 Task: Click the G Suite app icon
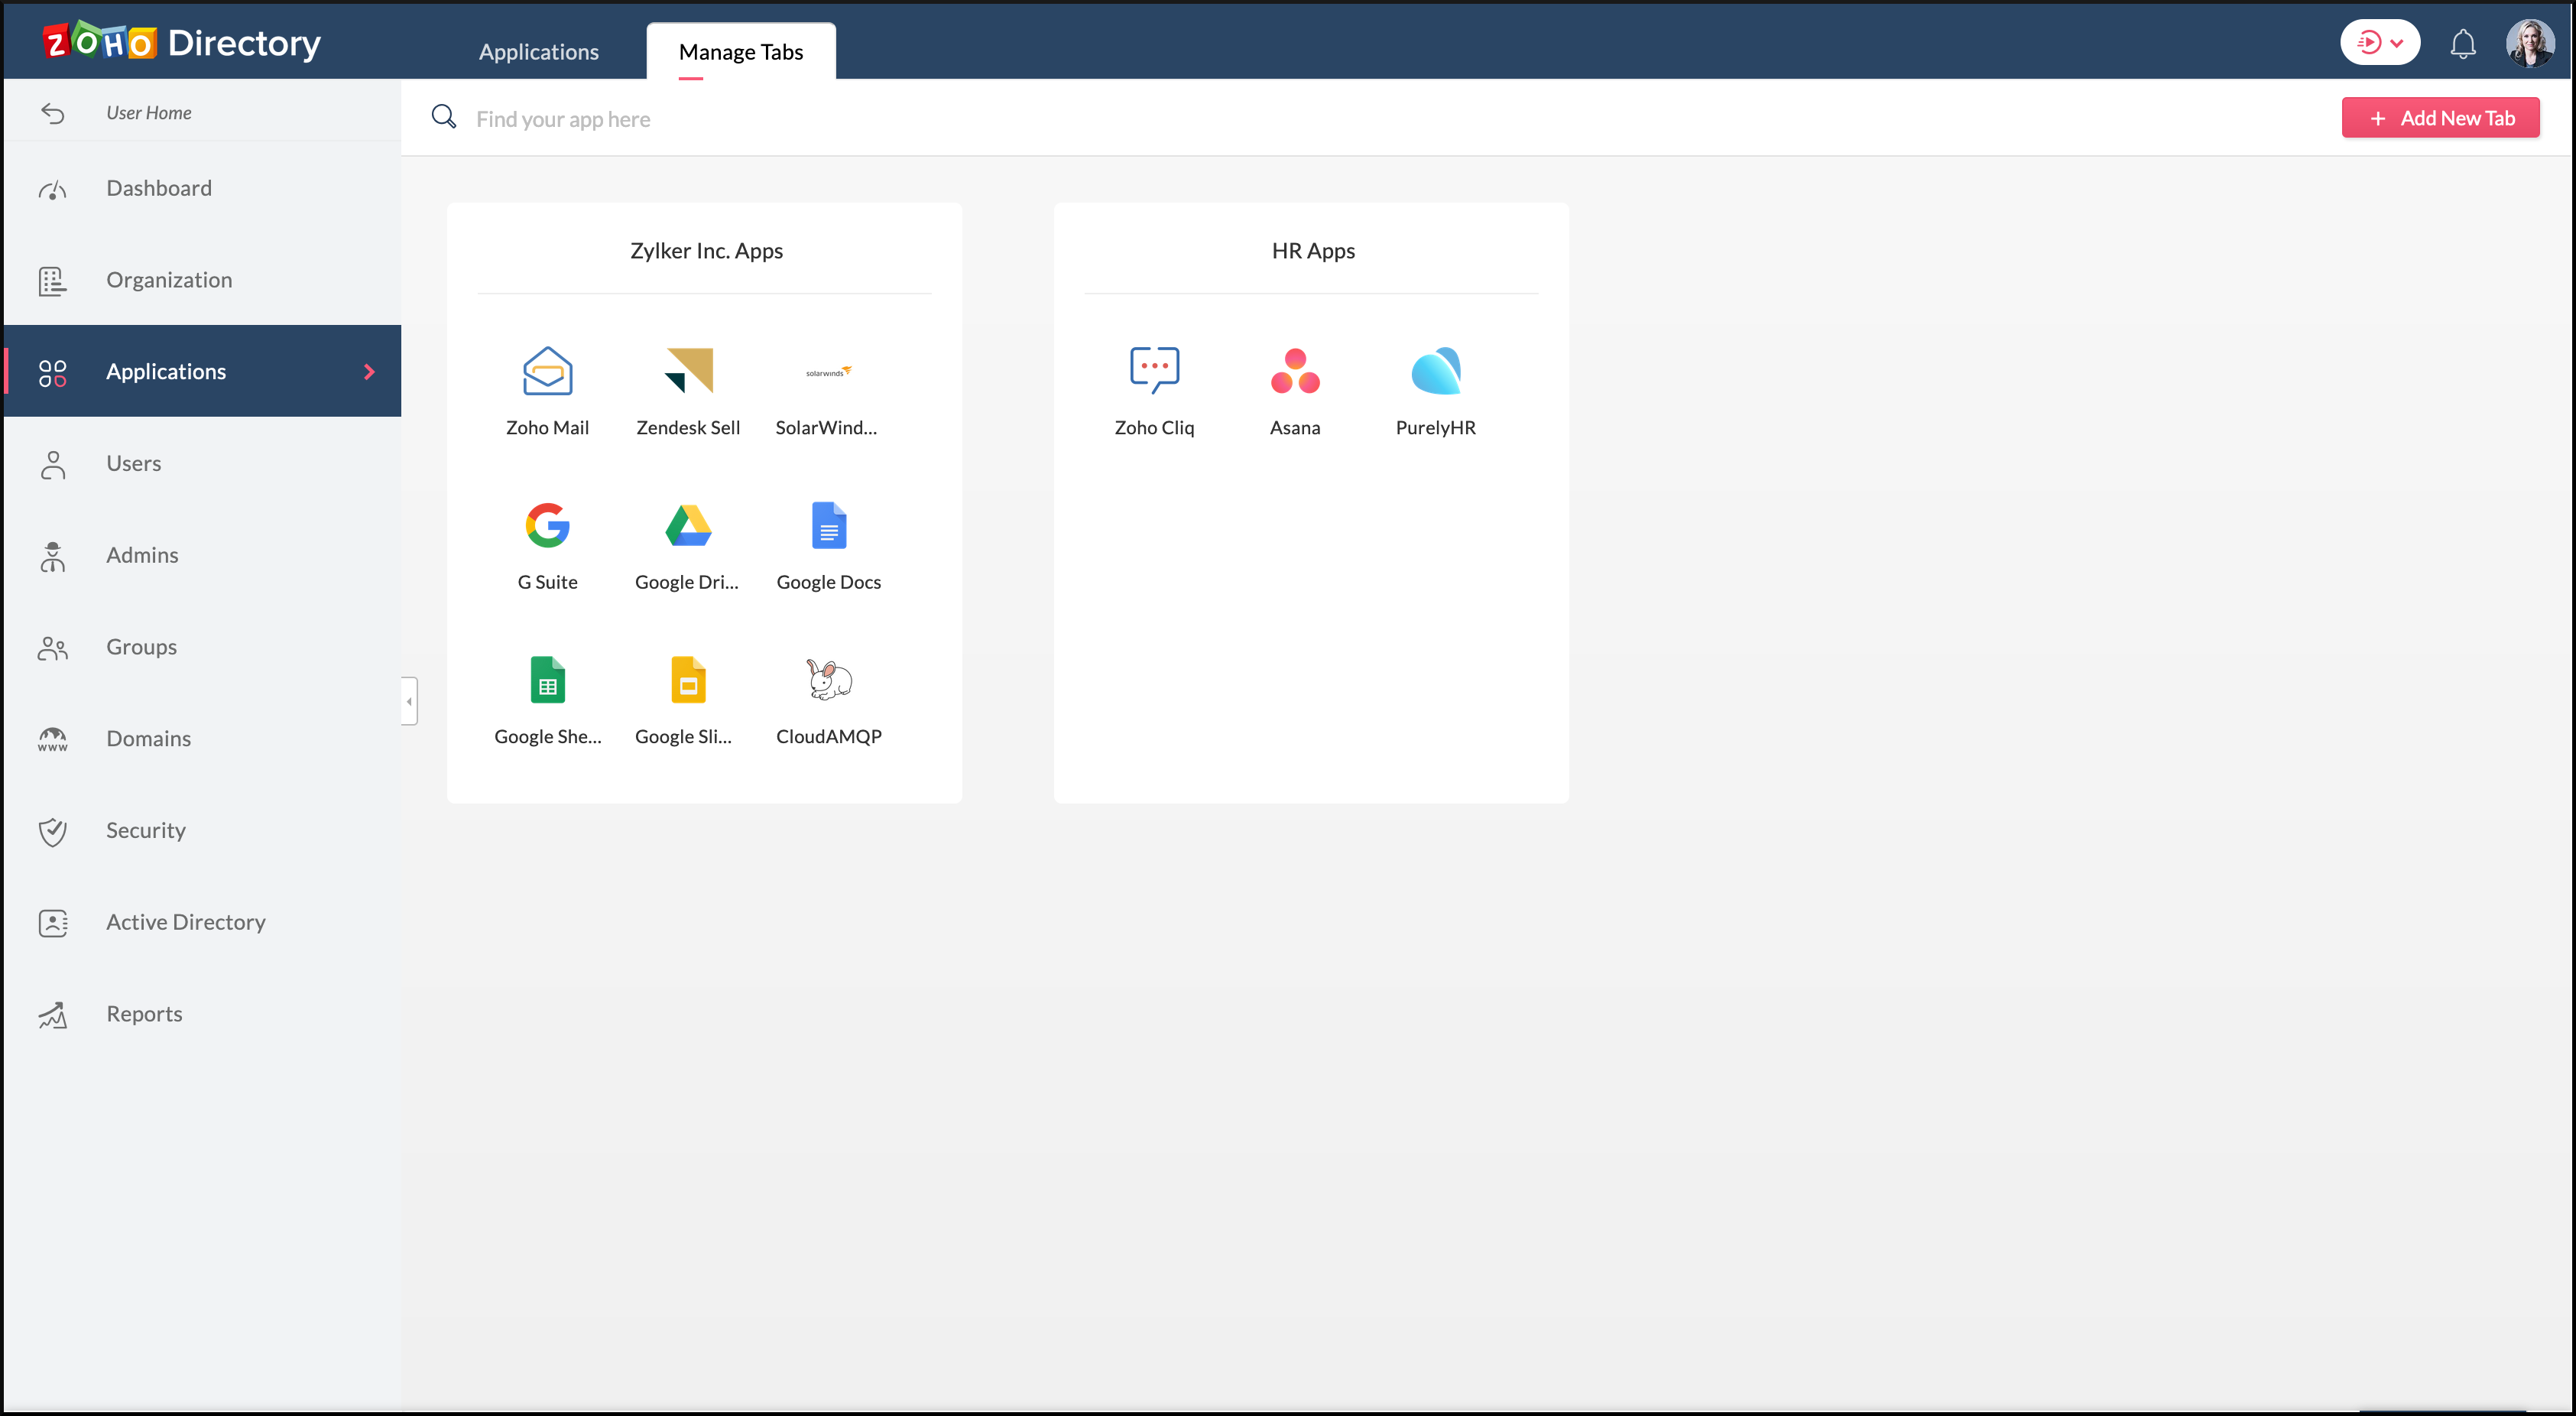(547, 526)
